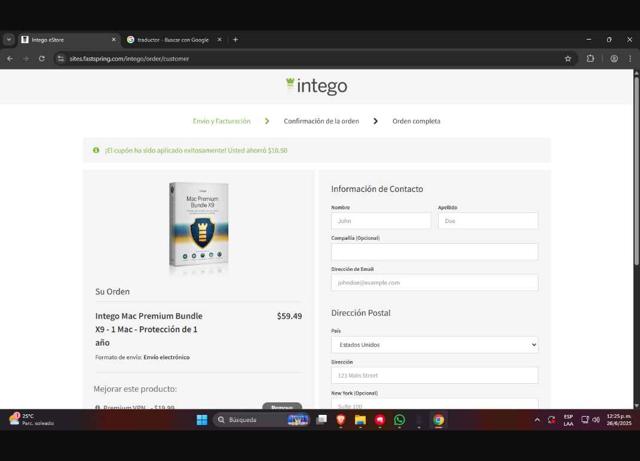The height and width of the screenshot is (461, 640).
Task: Click the Intego Mac Premium Bundle product title
Action: [x=149, y=329]
